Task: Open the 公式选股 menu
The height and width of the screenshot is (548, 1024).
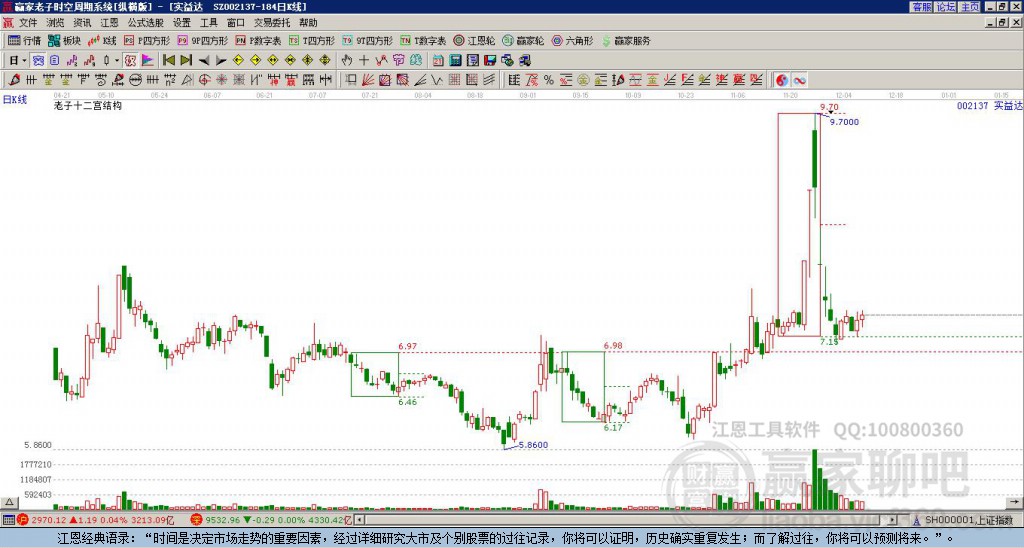Action: (x=145, y=23)
